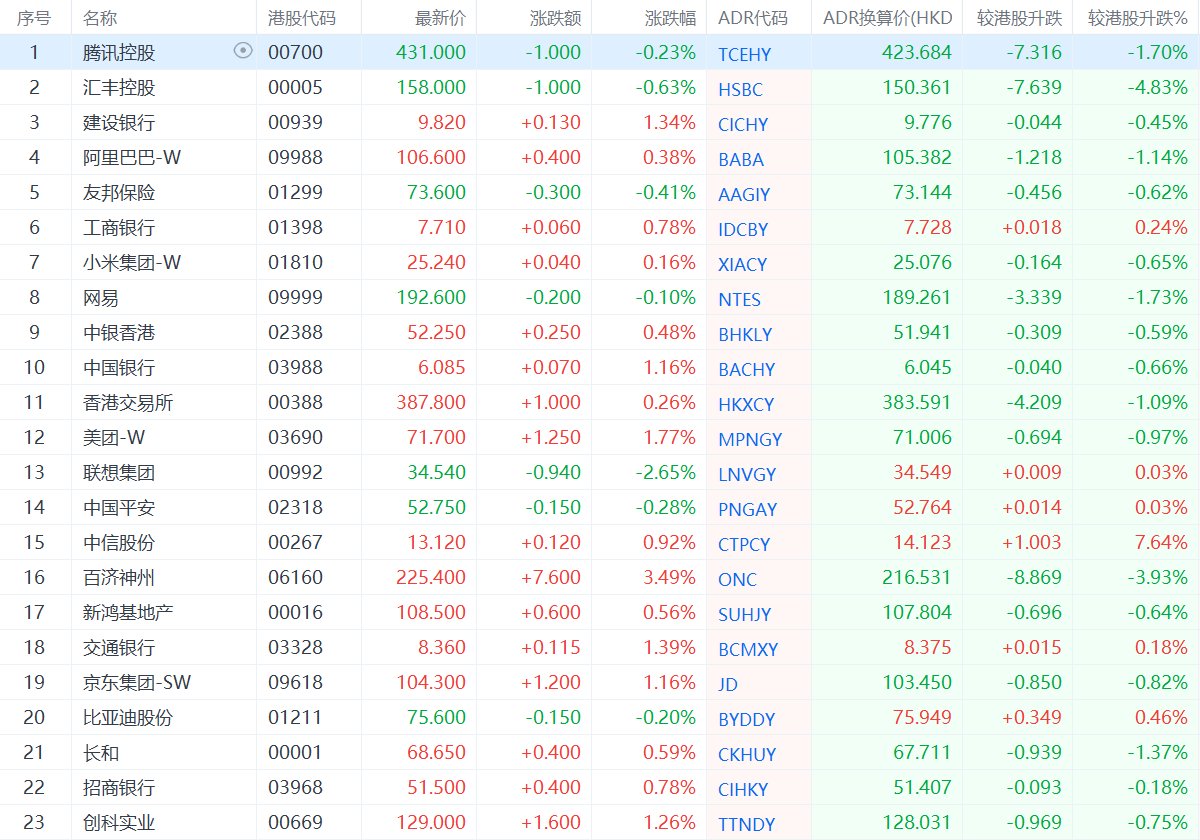This screenshot has height=840, width=1200.
Task: Open the BYDDY ADR code link
Action: [746, 719]
